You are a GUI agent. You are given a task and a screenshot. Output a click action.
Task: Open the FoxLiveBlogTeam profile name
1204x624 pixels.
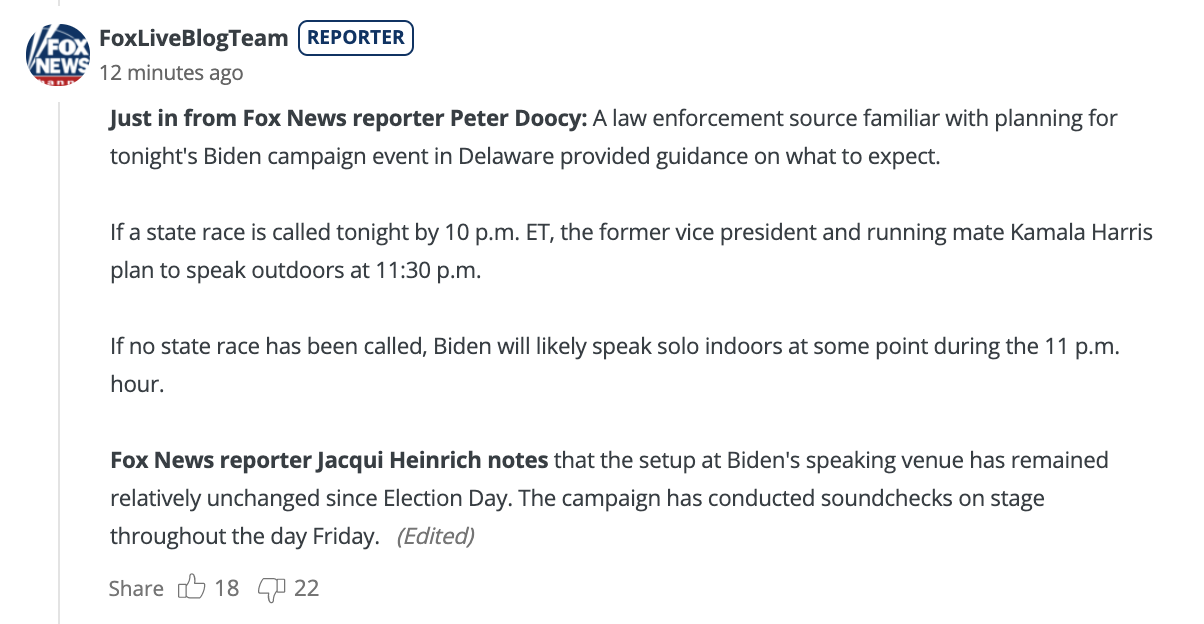[x=193, y=38]
